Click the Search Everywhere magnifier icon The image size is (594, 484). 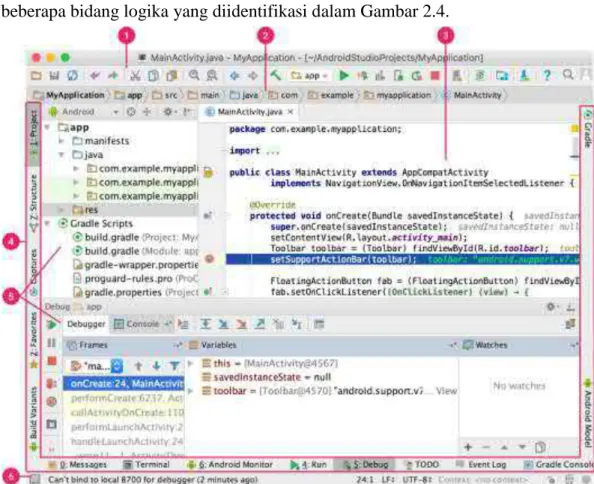click(568, 75)
